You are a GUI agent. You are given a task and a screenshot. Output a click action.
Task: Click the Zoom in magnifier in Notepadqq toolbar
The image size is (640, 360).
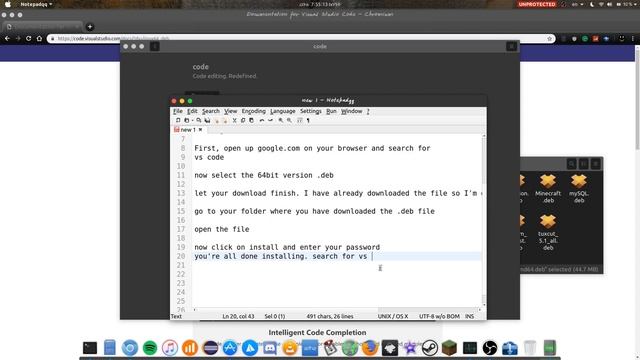tap(281, 120)
